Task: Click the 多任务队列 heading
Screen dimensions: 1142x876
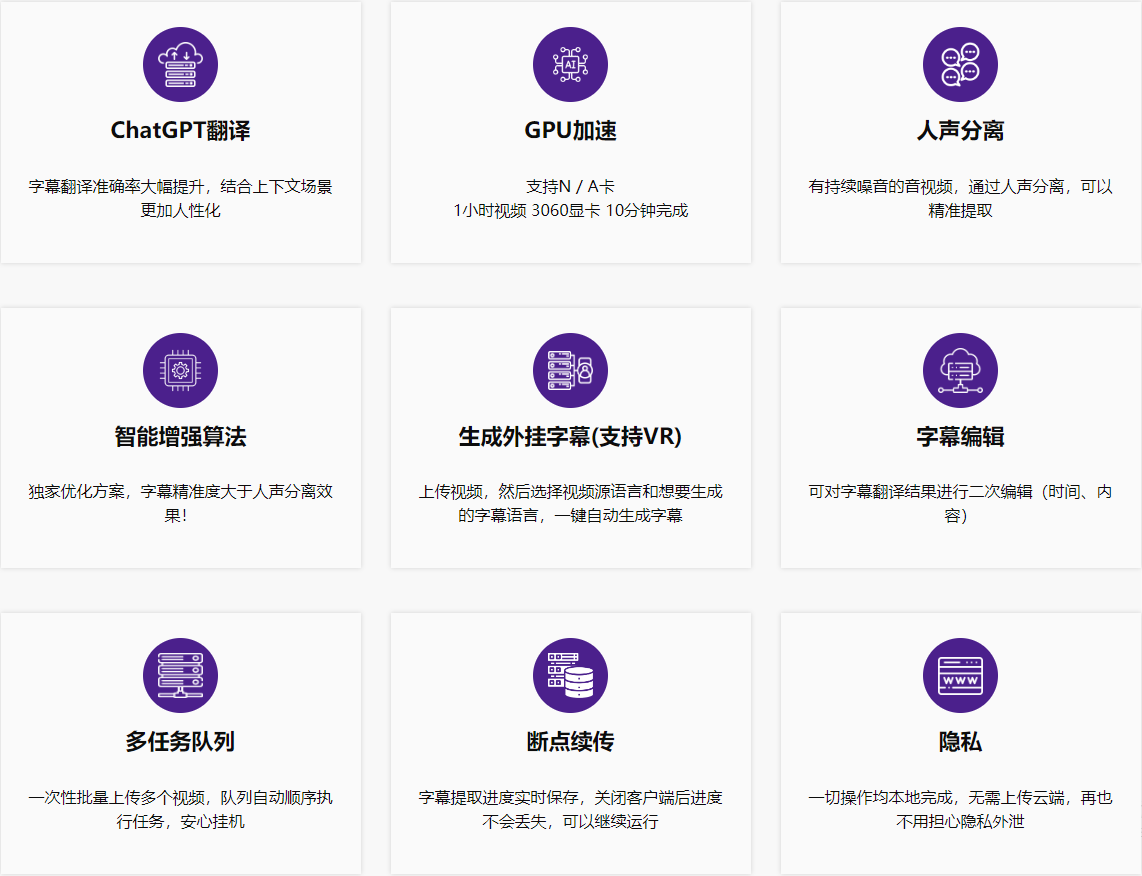Action: (180, 740)
